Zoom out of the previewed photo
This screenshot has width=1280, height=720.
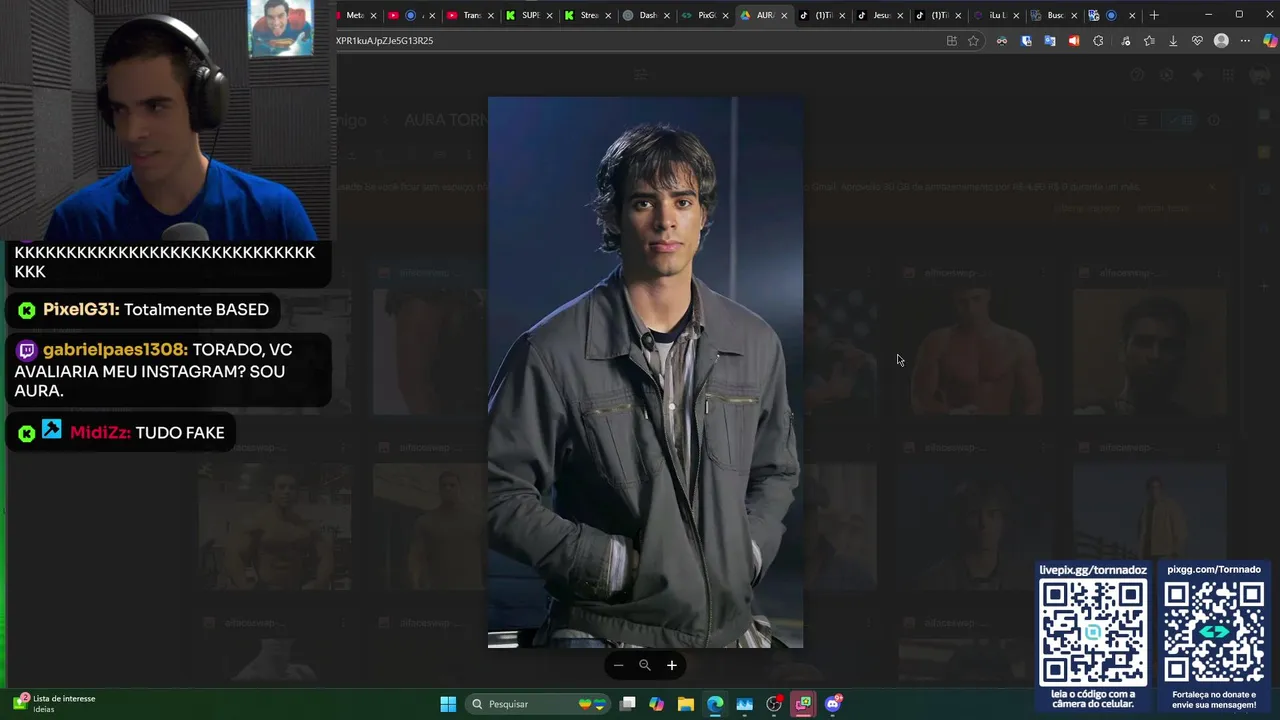[x=618, y=665]
